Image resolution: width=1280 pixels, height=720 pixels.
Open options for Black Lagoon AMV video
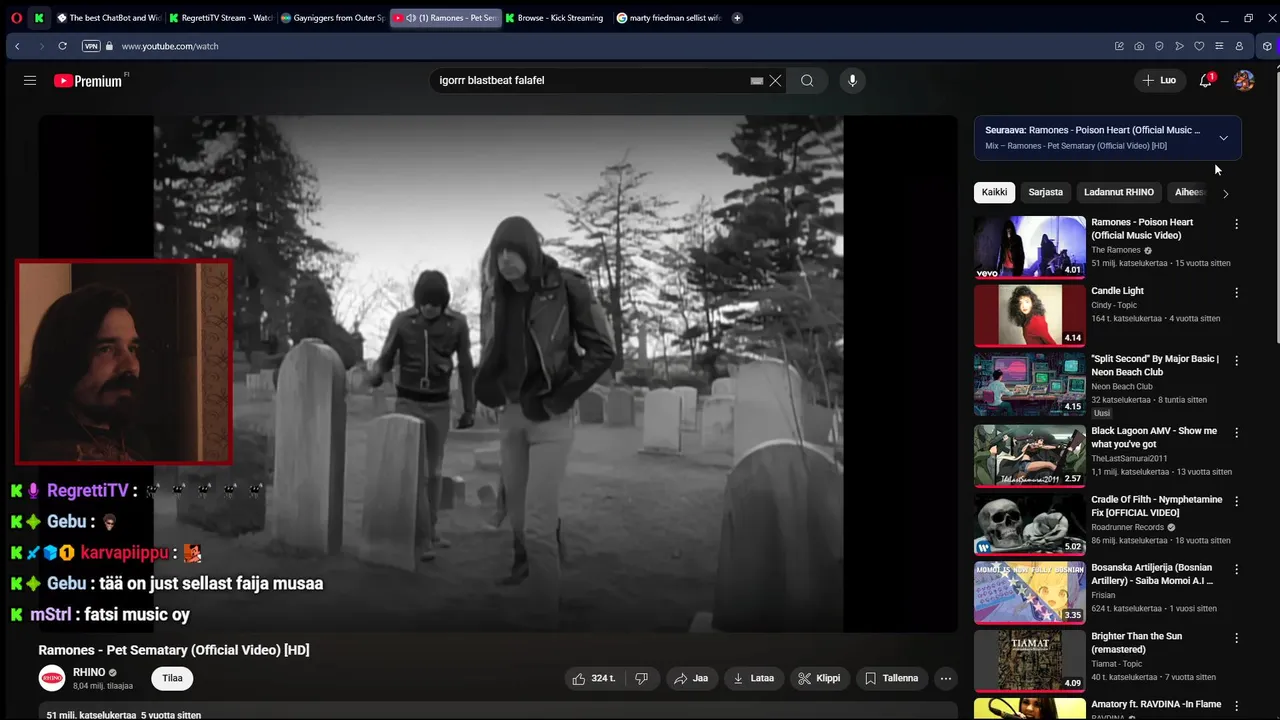pos(1236,433)
